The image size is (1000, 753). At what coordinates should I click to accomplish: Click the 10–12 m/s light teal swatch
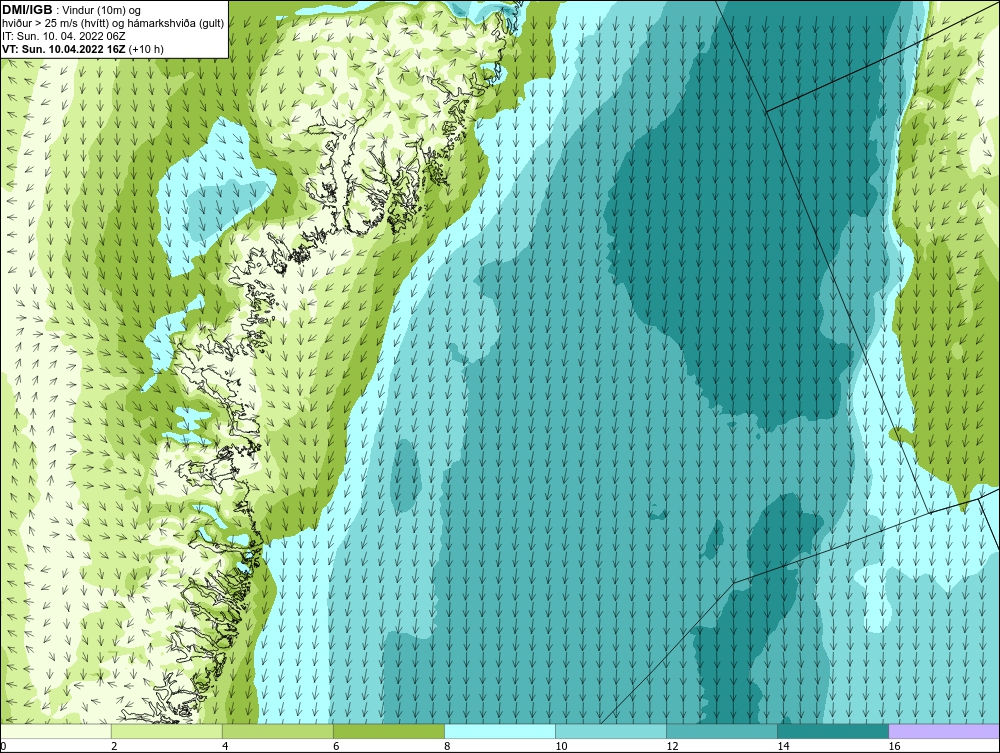(x=611, y=731)
